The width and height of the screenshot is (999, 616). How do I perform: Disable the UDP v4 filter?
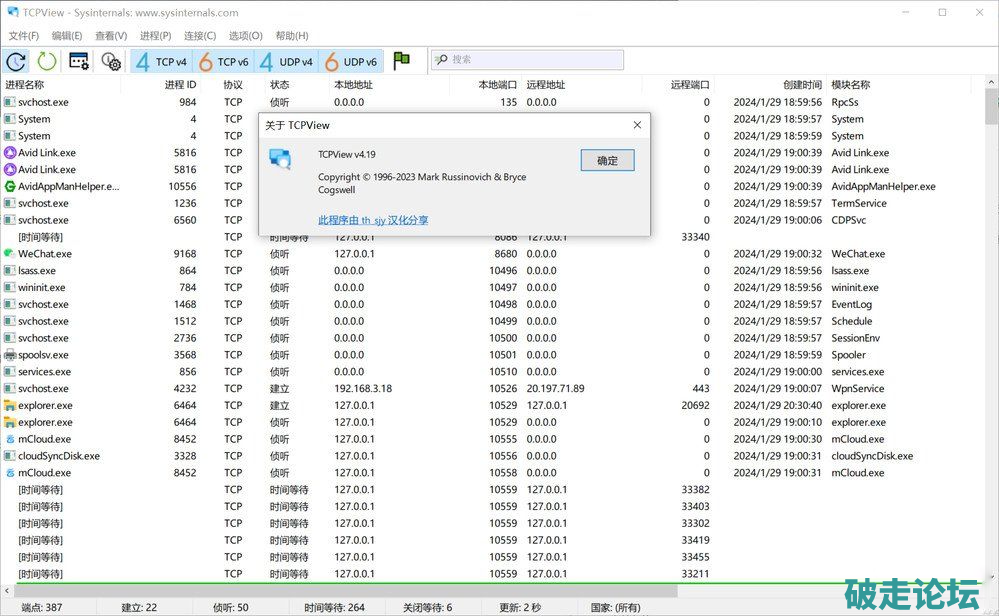[x=286, y=61]
